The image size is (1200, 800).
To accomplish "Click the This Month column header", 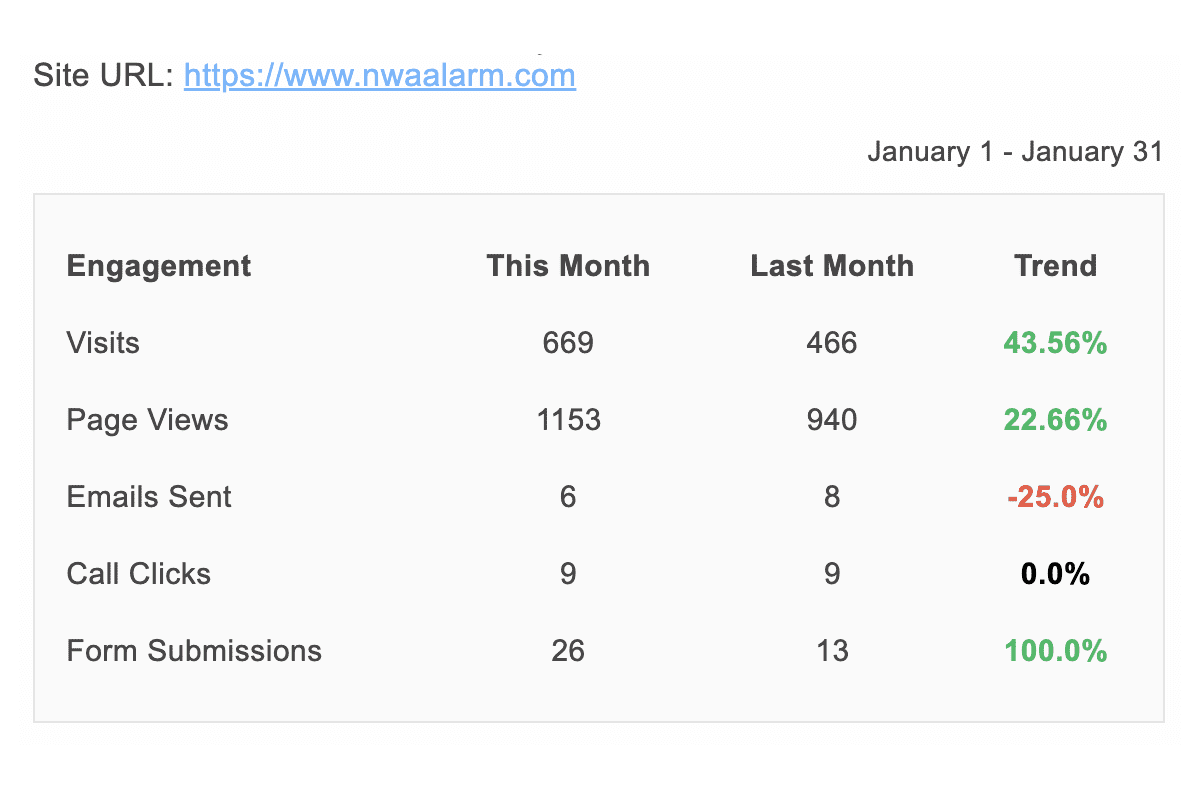I will pos(568,266).
